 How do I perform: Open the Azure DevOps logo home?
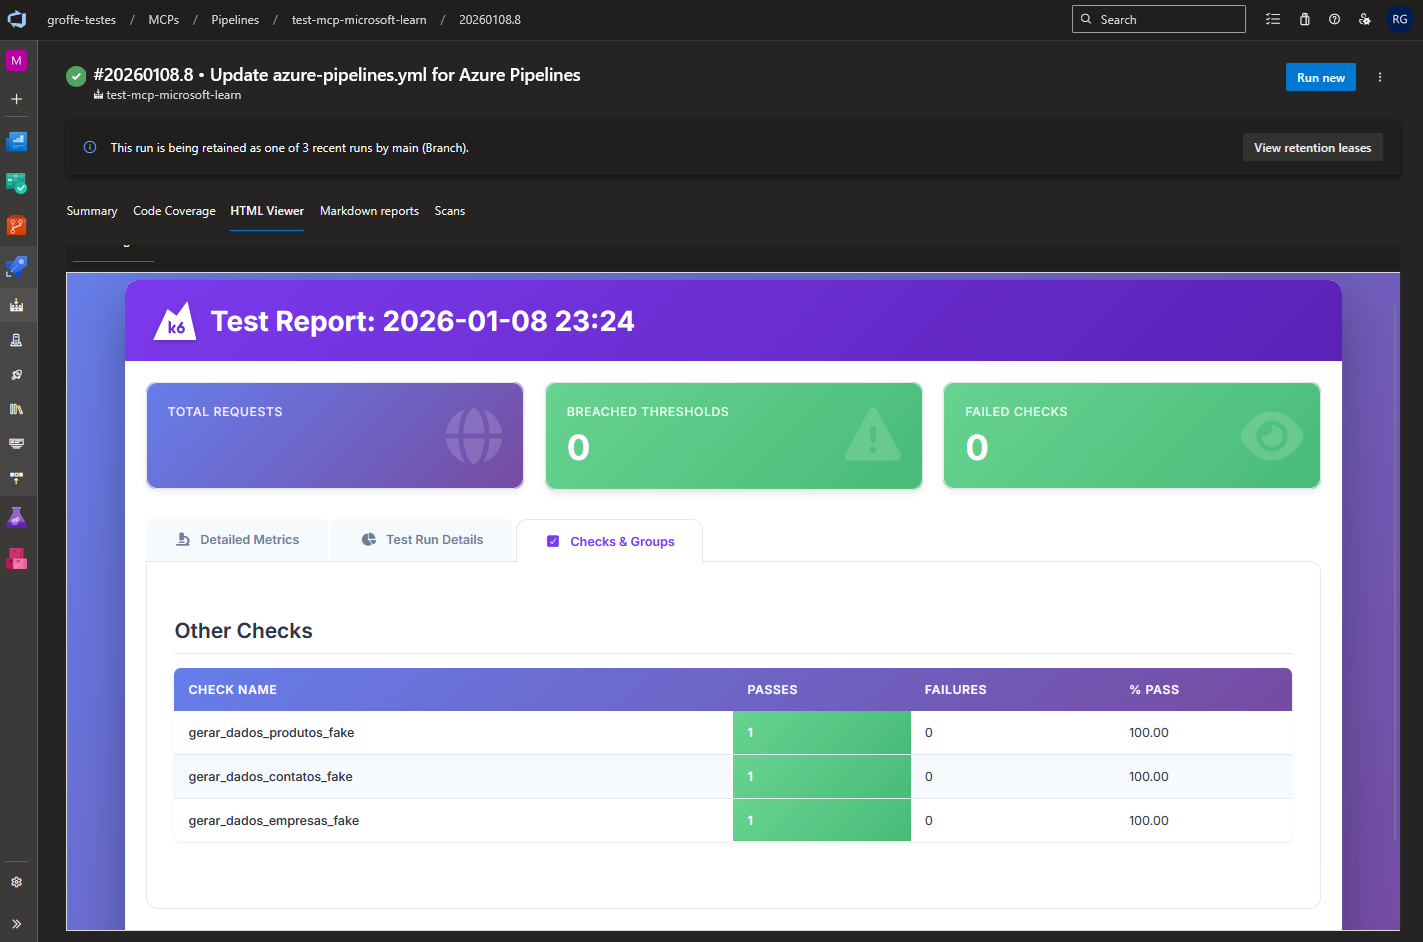(x=17, y=19)
